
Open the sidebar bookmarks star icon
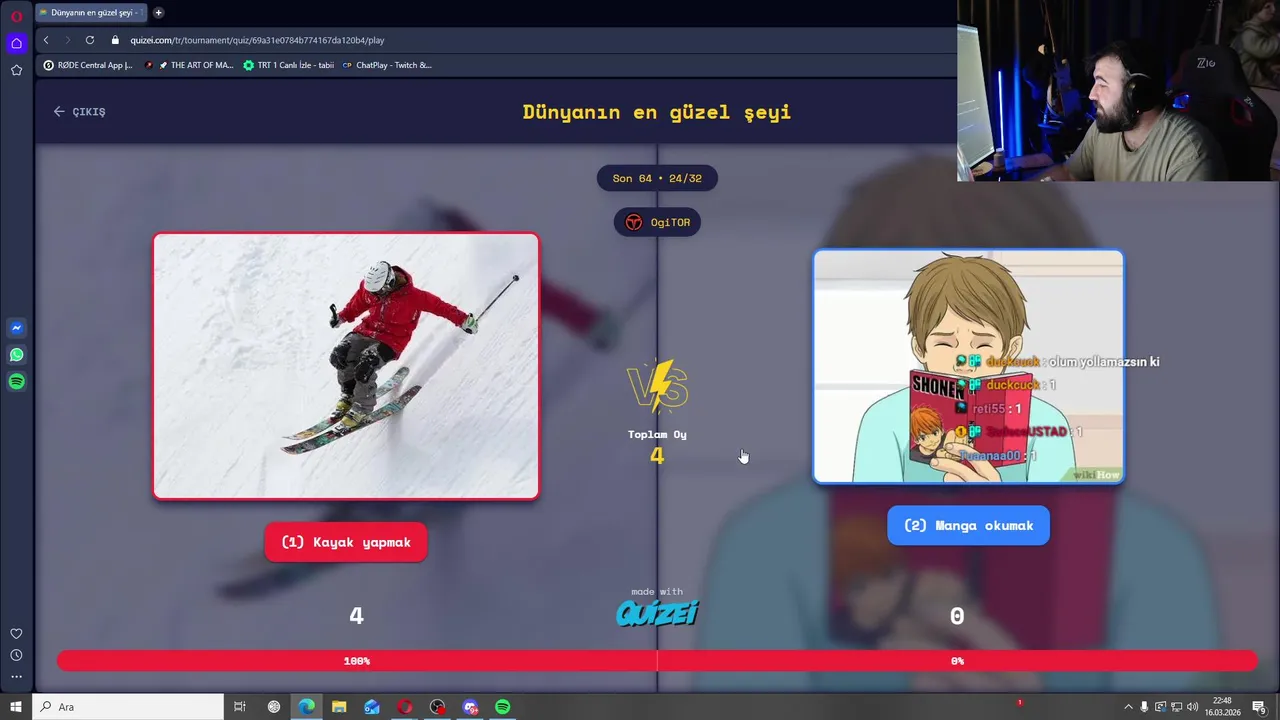coord(16,70)
